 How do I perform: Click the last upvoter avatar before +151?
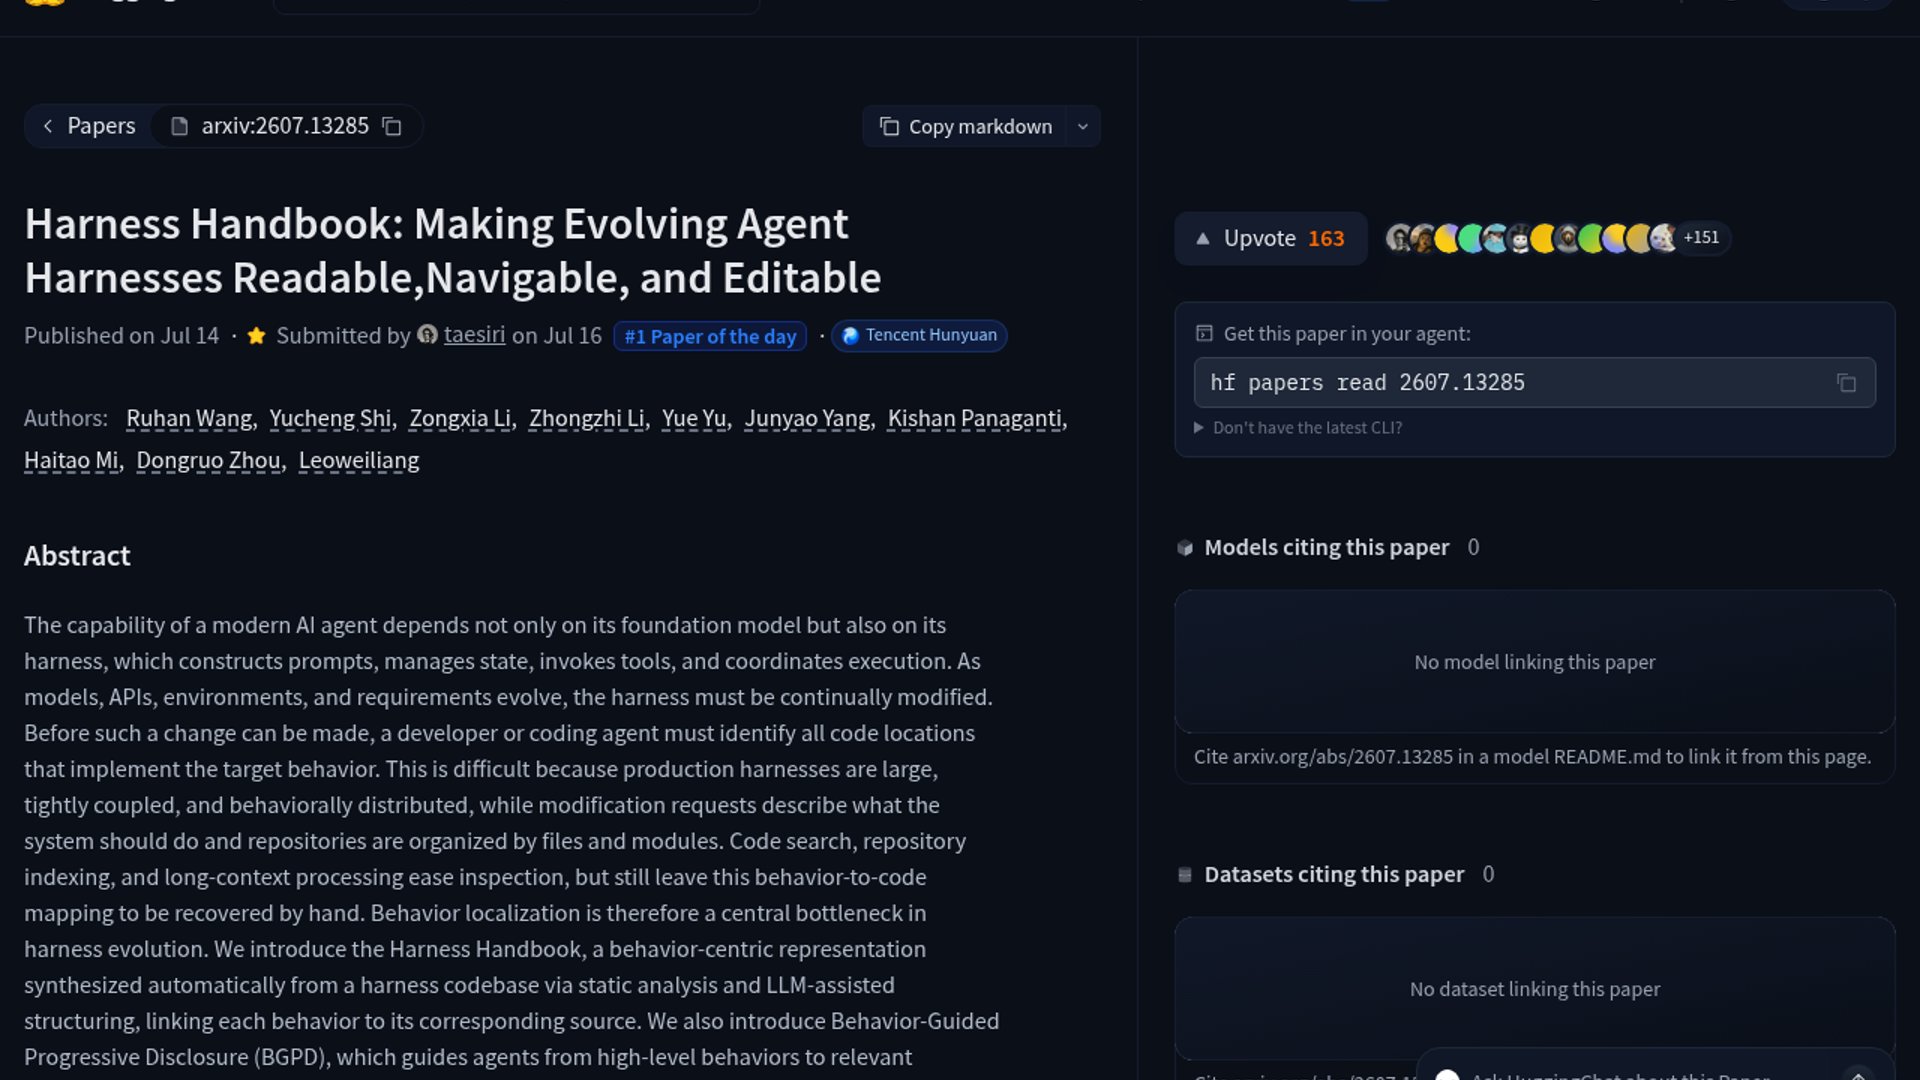1663,238
